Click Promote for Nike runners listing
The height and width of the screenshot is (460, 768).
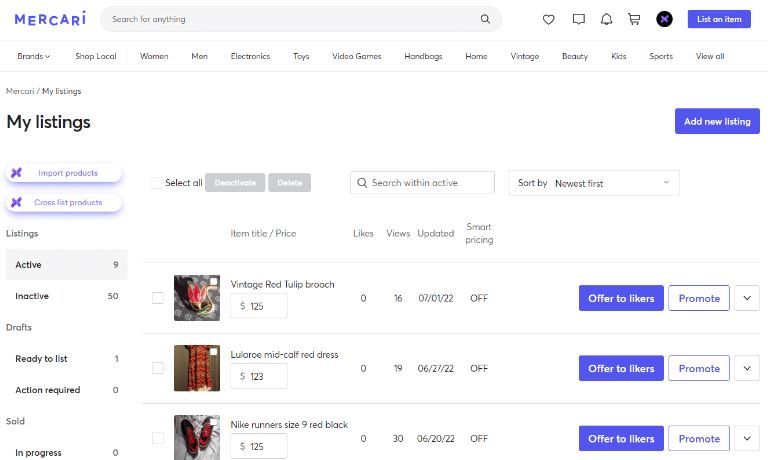tap(699, 438)
